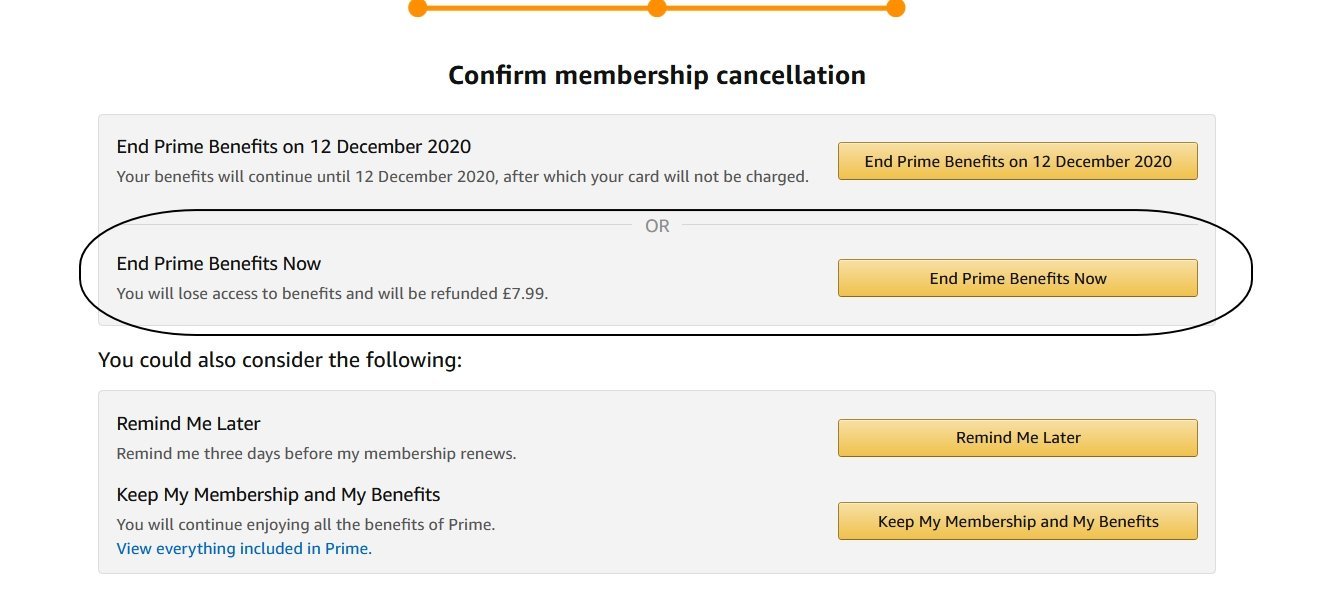Viewport: 1325px width, 614px height.
Task: Click the End Prime Benefits Now heading on left
Action: (219, 264)
